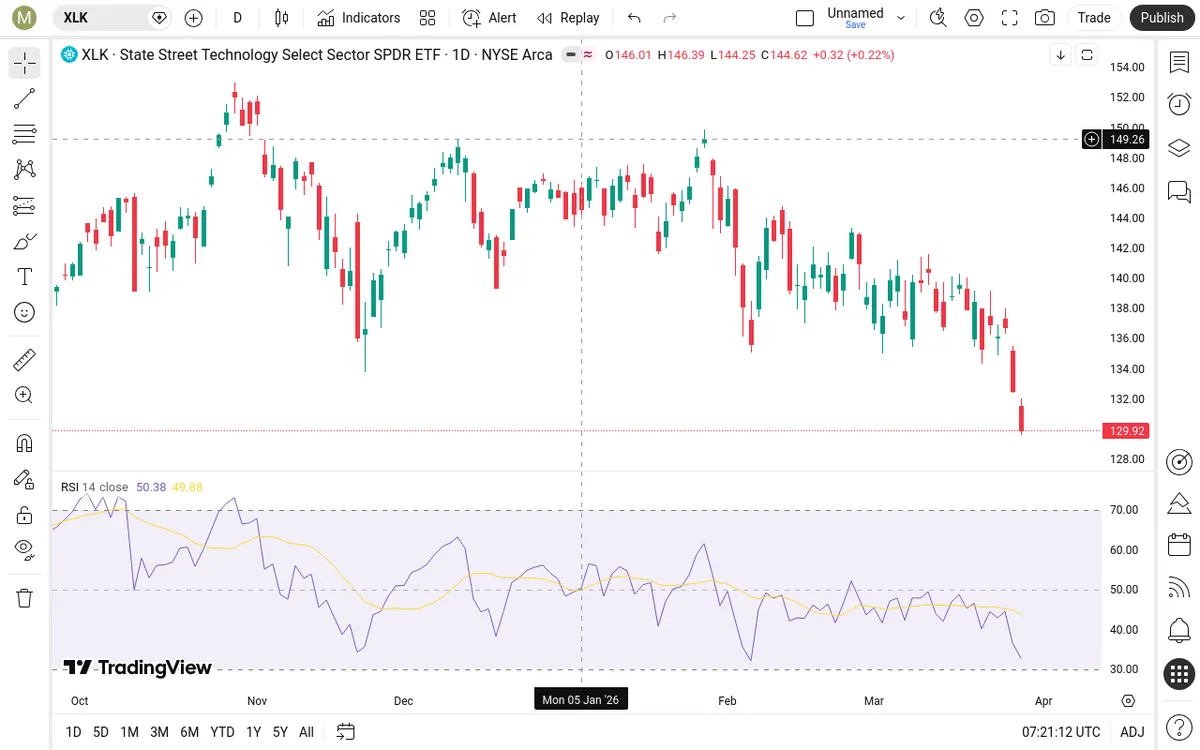Select the 5Y time range
This screenshot has height=750, width=1200.
(280, 732)
